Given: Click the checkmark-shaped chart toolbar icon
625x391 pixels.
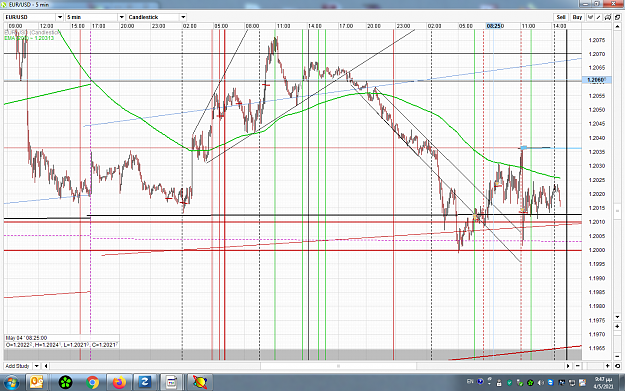Looking at the screenshot, I should point(590,17).
